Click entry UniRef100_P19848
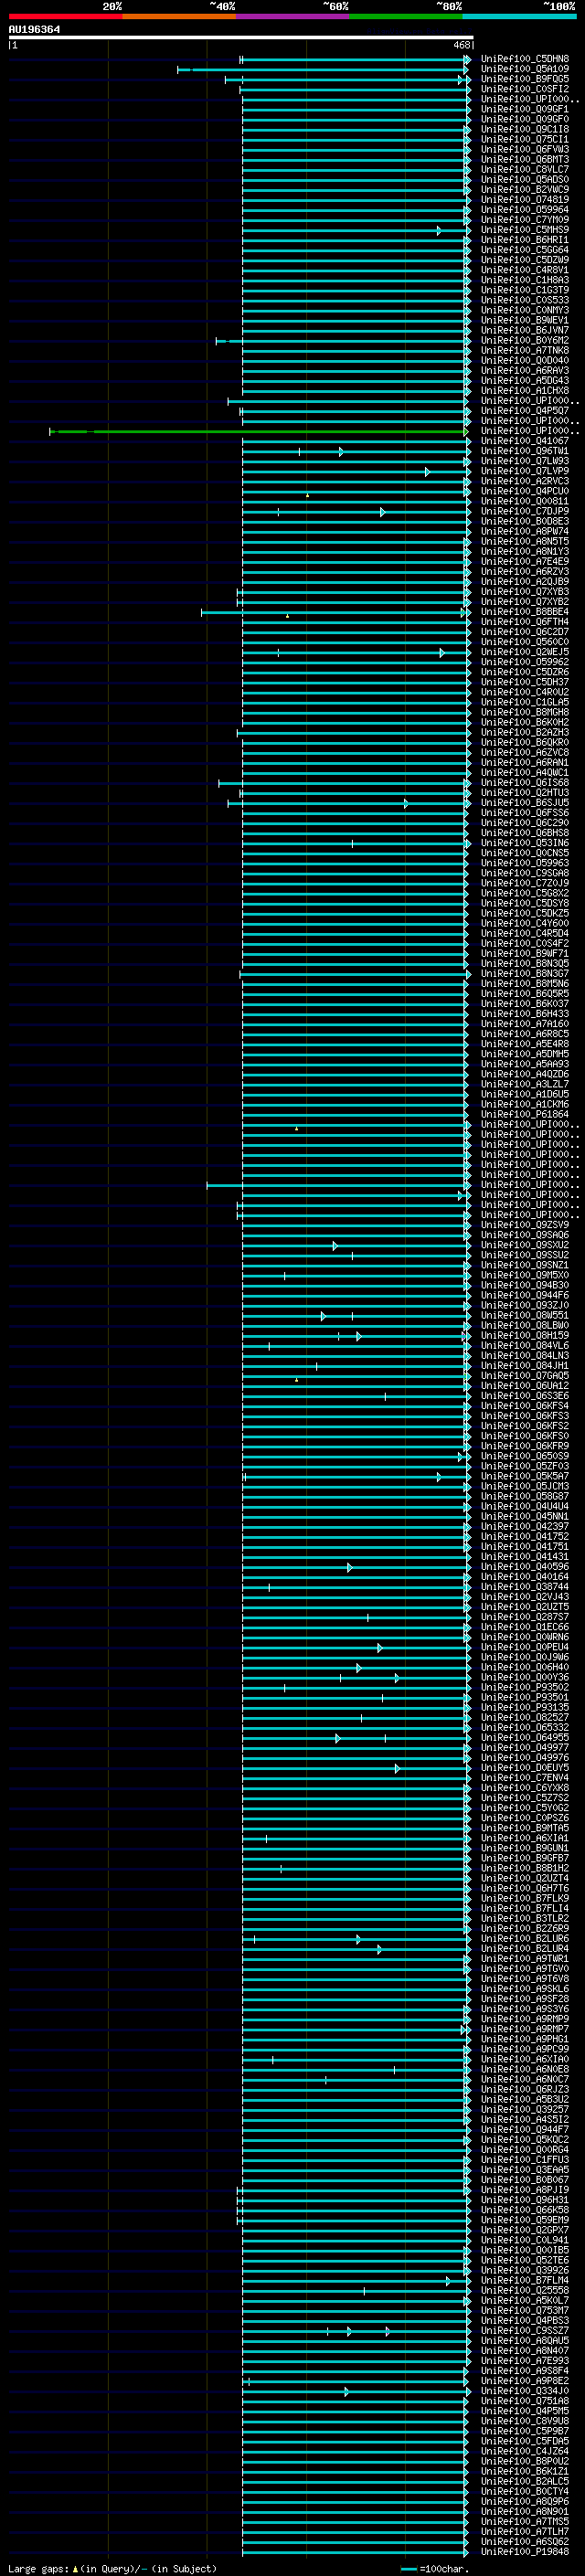 point(525,2551)
